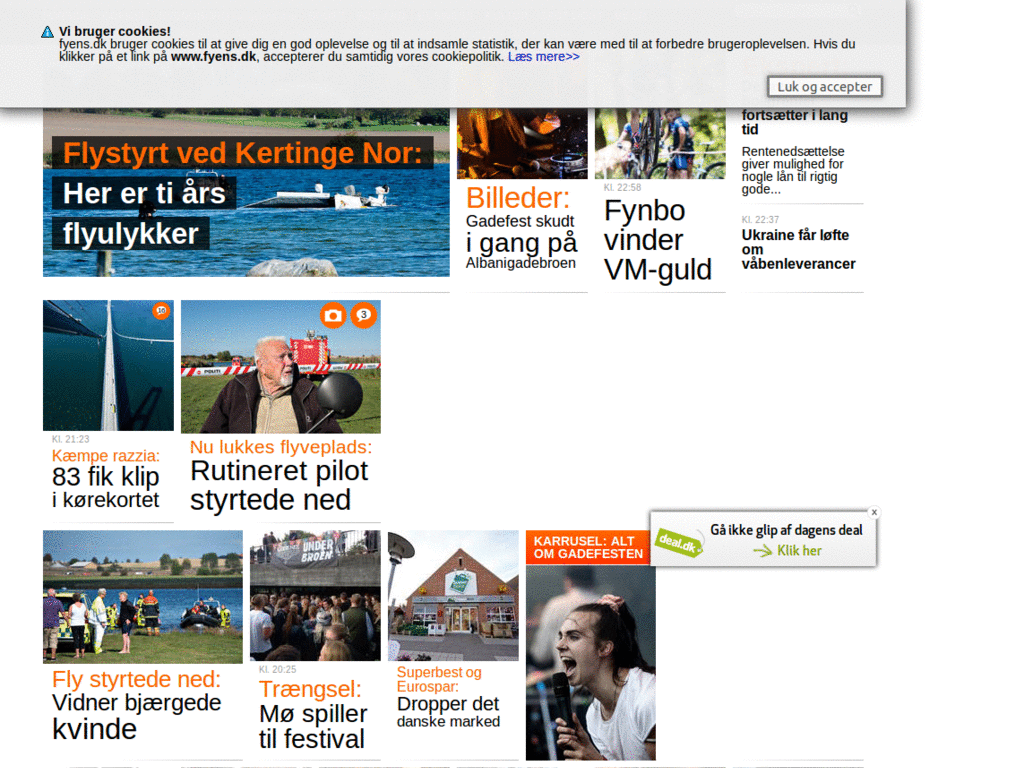Click the camera icon on pilot photo
The width and height of the screenshot is (1024, 768).
(333, 316)
